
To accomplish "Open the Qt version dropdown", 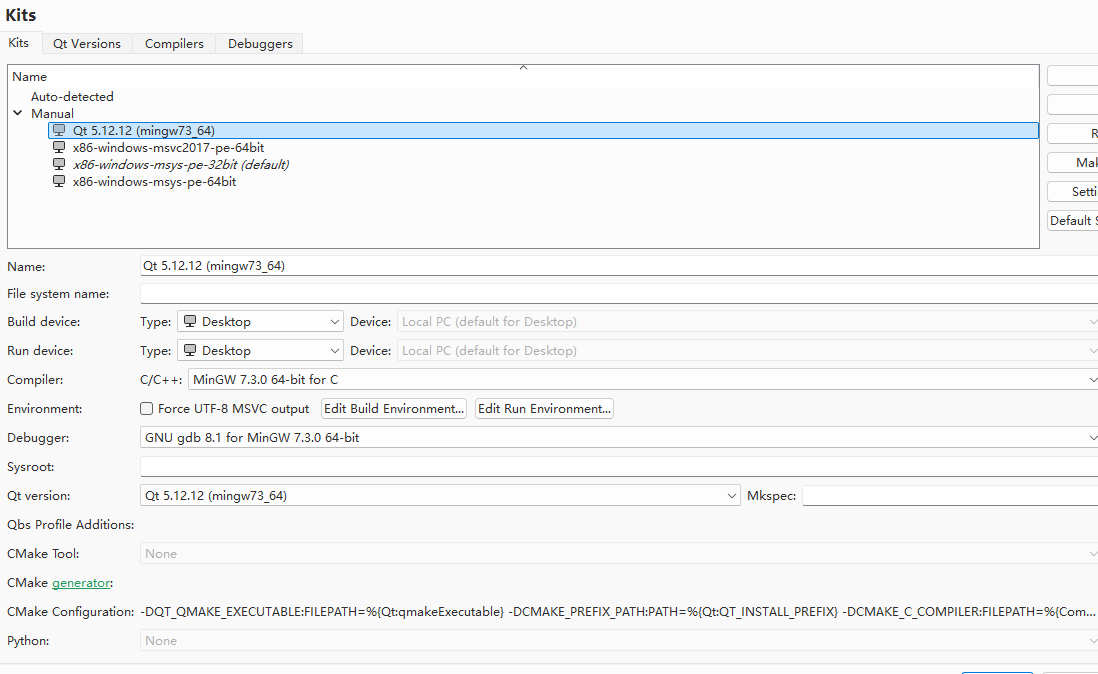I will click(440, 496).
